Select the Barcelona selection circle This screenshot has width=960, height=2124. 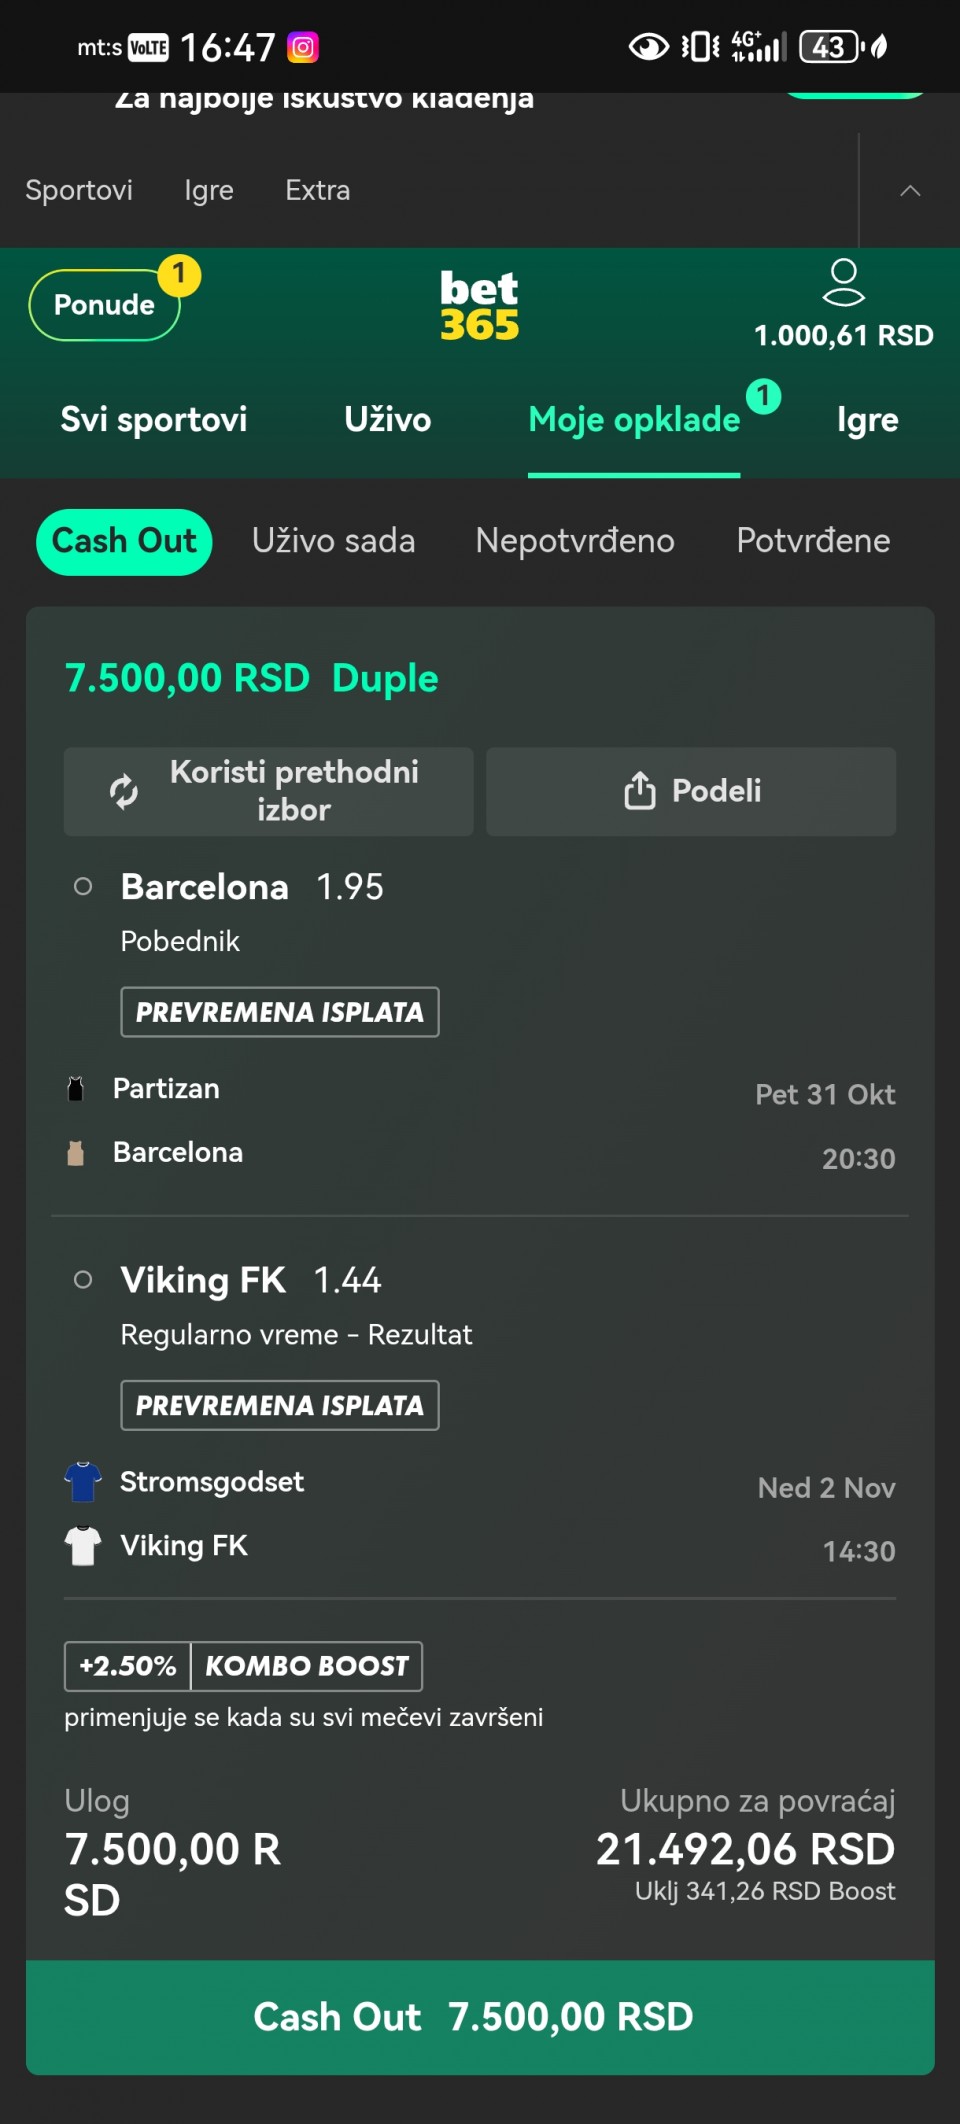point(83,887)
